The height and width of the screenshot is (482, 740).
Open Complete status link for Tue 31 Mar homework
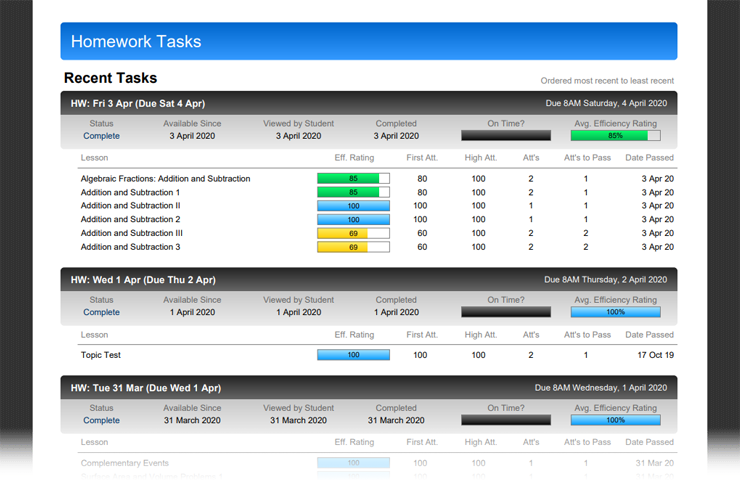(x=101, y=420)
